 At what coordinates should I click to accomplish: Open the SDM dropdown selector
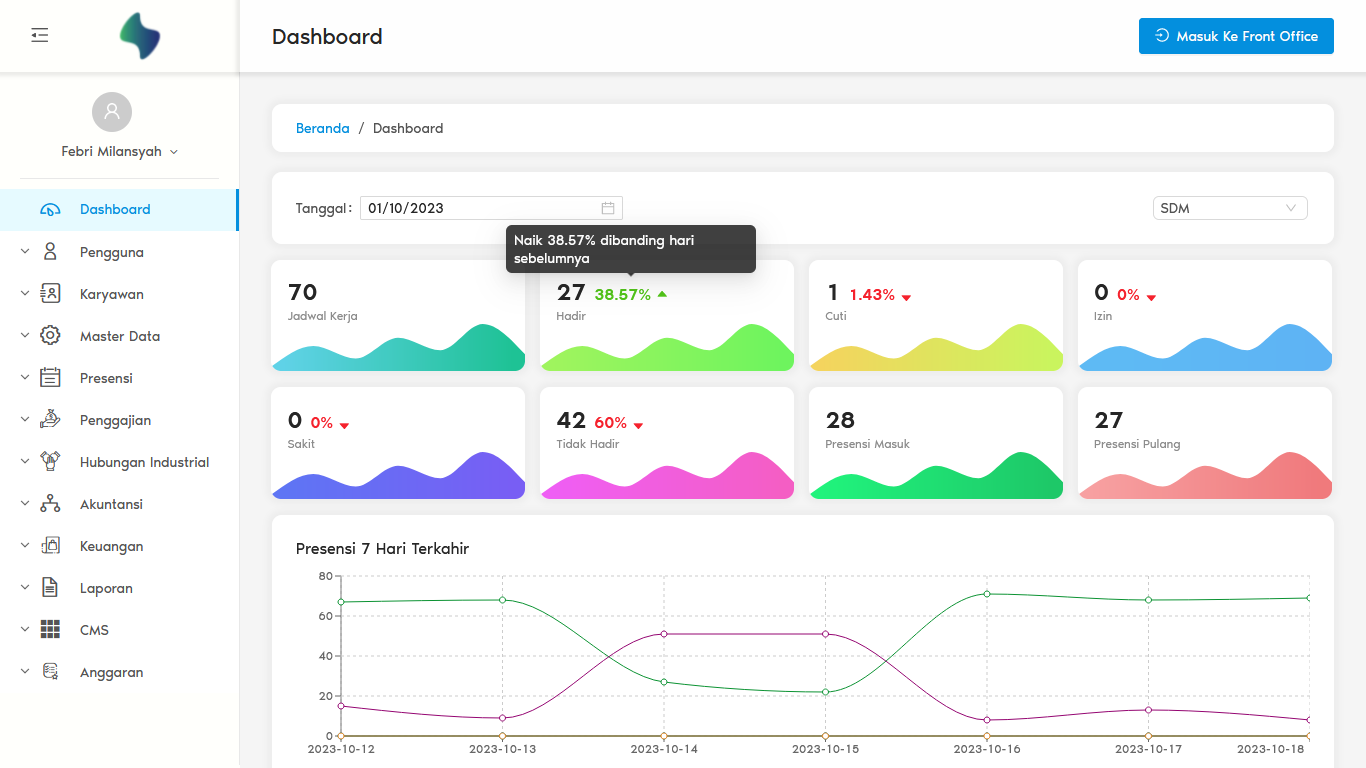point(1230,208)
